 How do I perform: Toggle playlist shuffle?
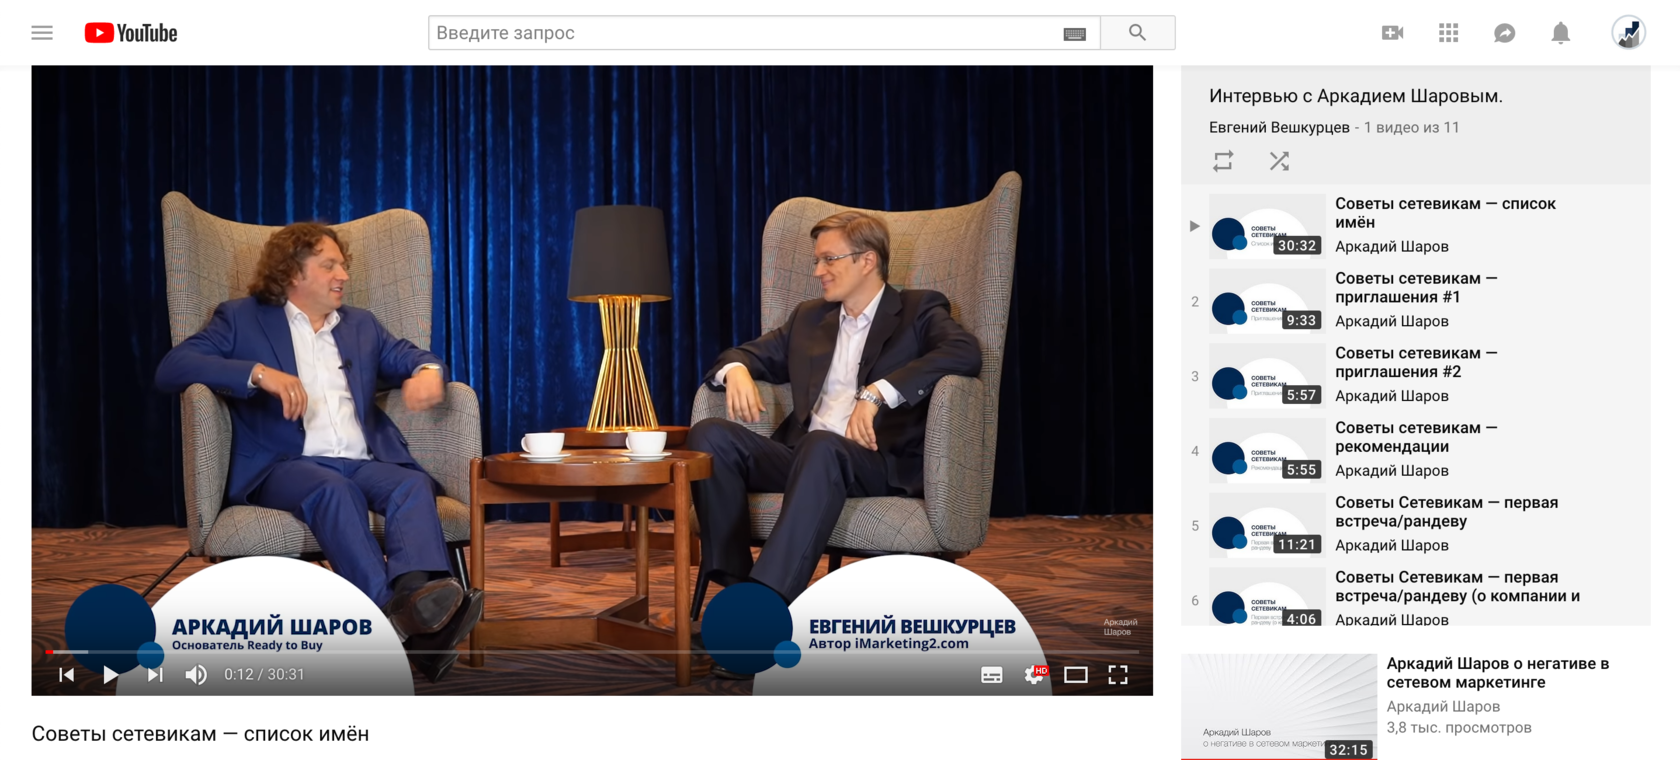click(x=1279, y=161)
